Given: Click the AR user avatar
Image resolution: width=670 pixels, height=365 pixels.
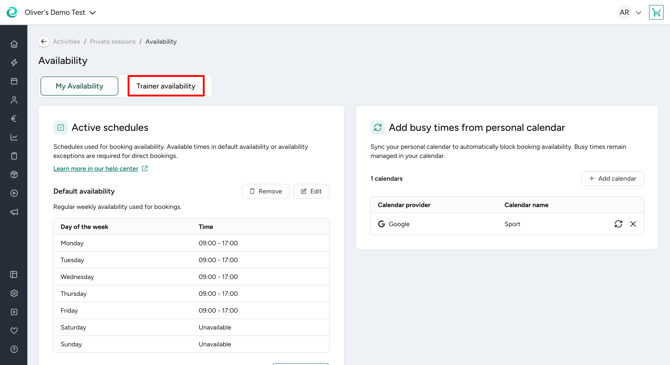Looking at the screenshot, I should point(624,12).
